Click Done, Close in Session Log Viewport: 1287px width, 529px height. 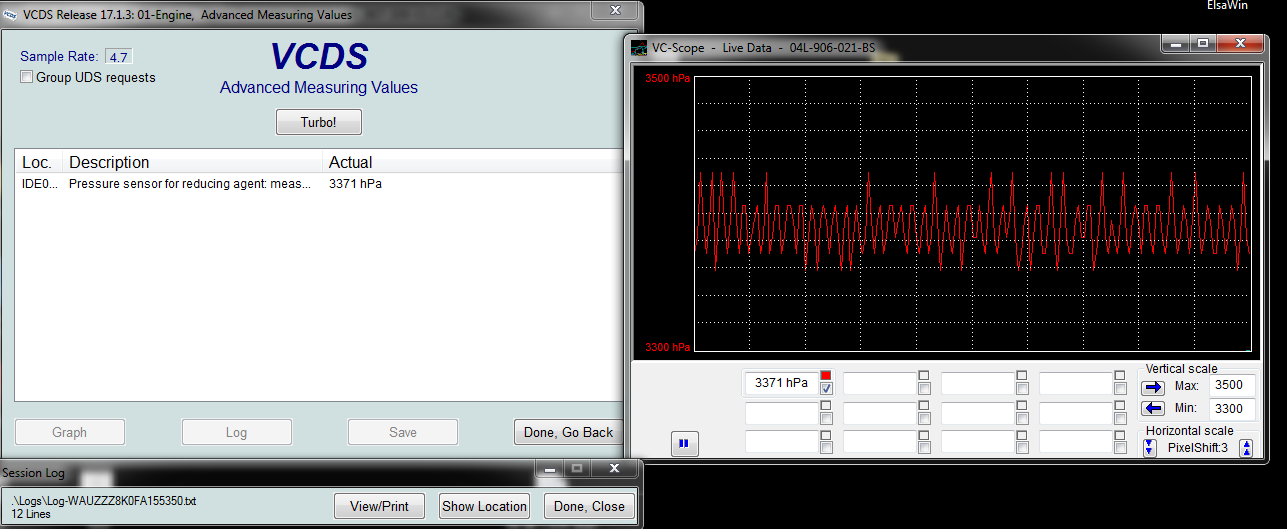point(589,506)
